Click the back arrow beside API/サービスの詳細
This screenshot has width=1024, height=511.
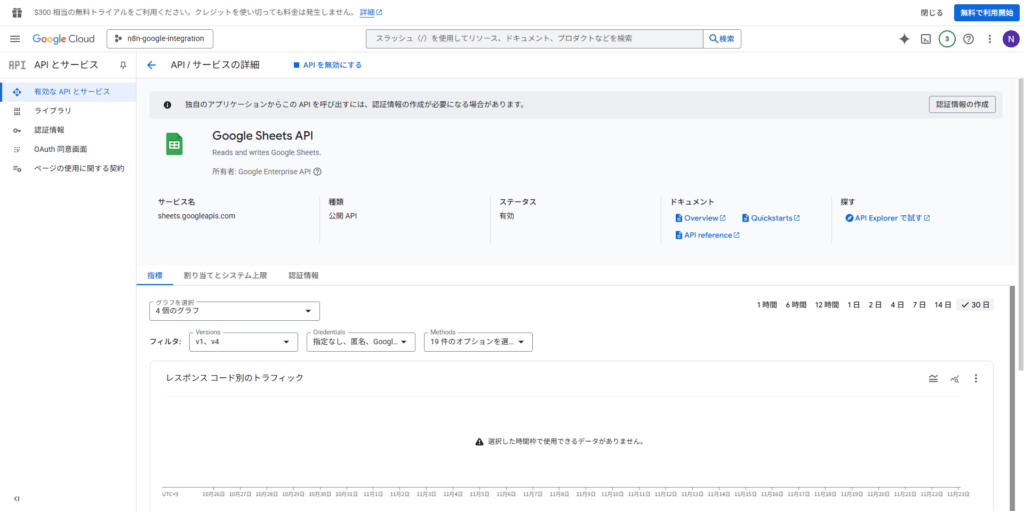pos(152,65)
